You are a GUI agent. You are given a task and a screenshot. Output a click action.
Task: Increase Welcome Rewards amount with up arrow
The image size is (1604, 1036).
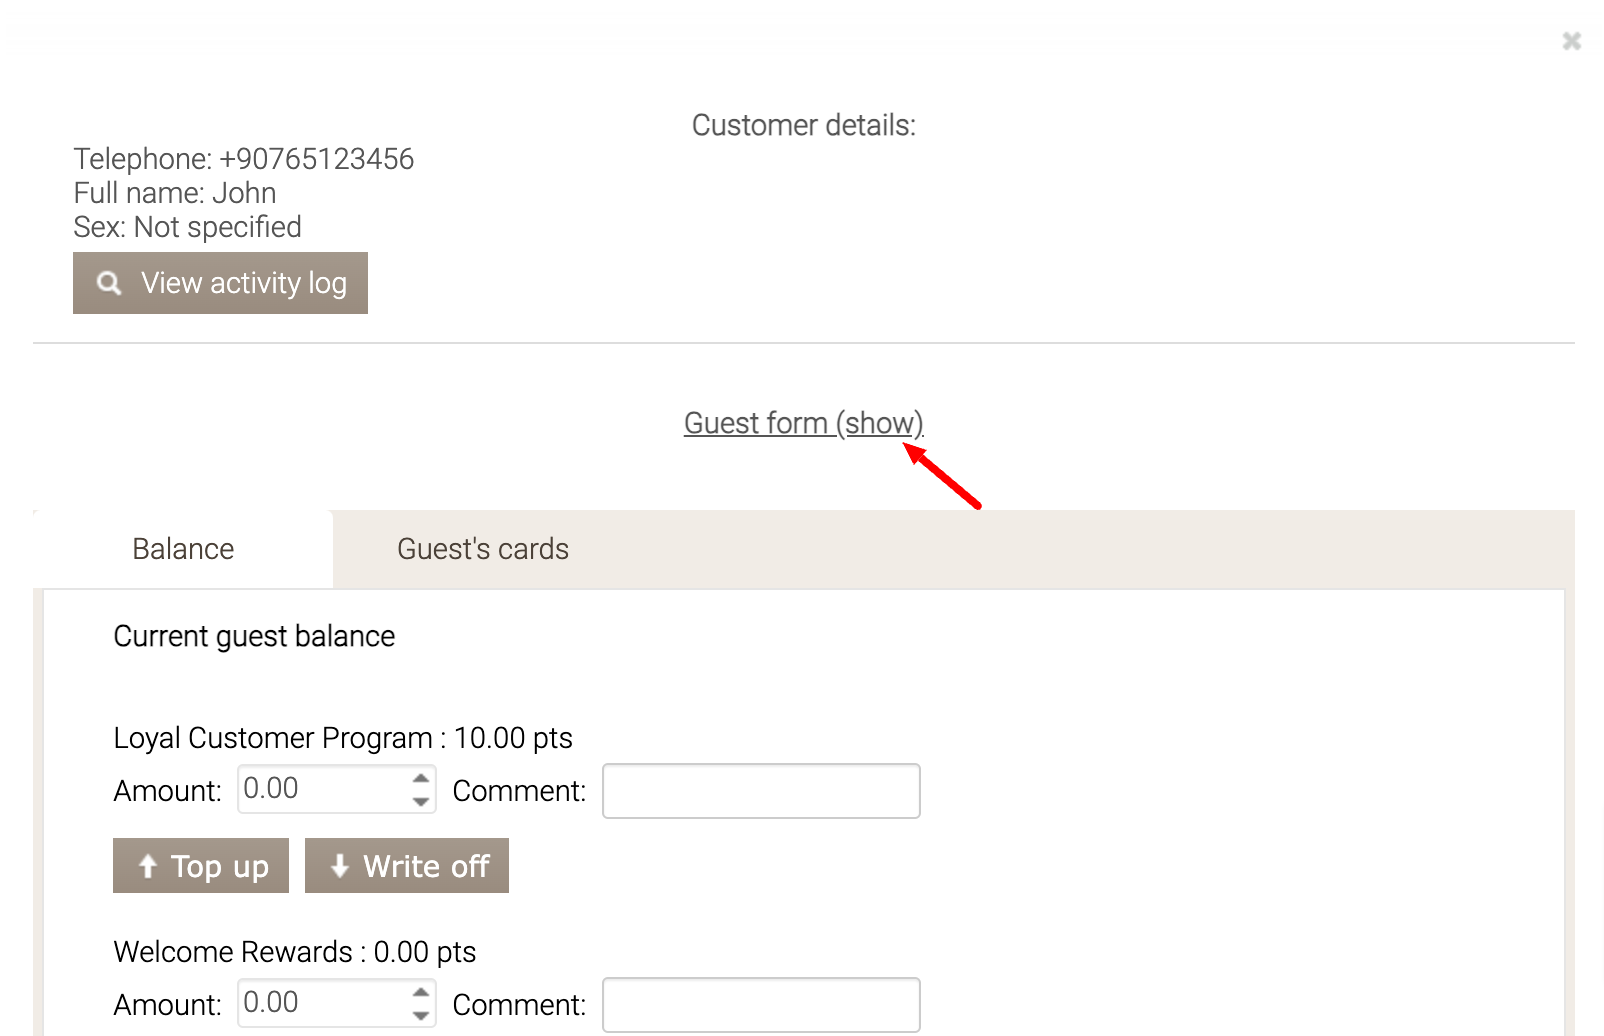[422, 992]
